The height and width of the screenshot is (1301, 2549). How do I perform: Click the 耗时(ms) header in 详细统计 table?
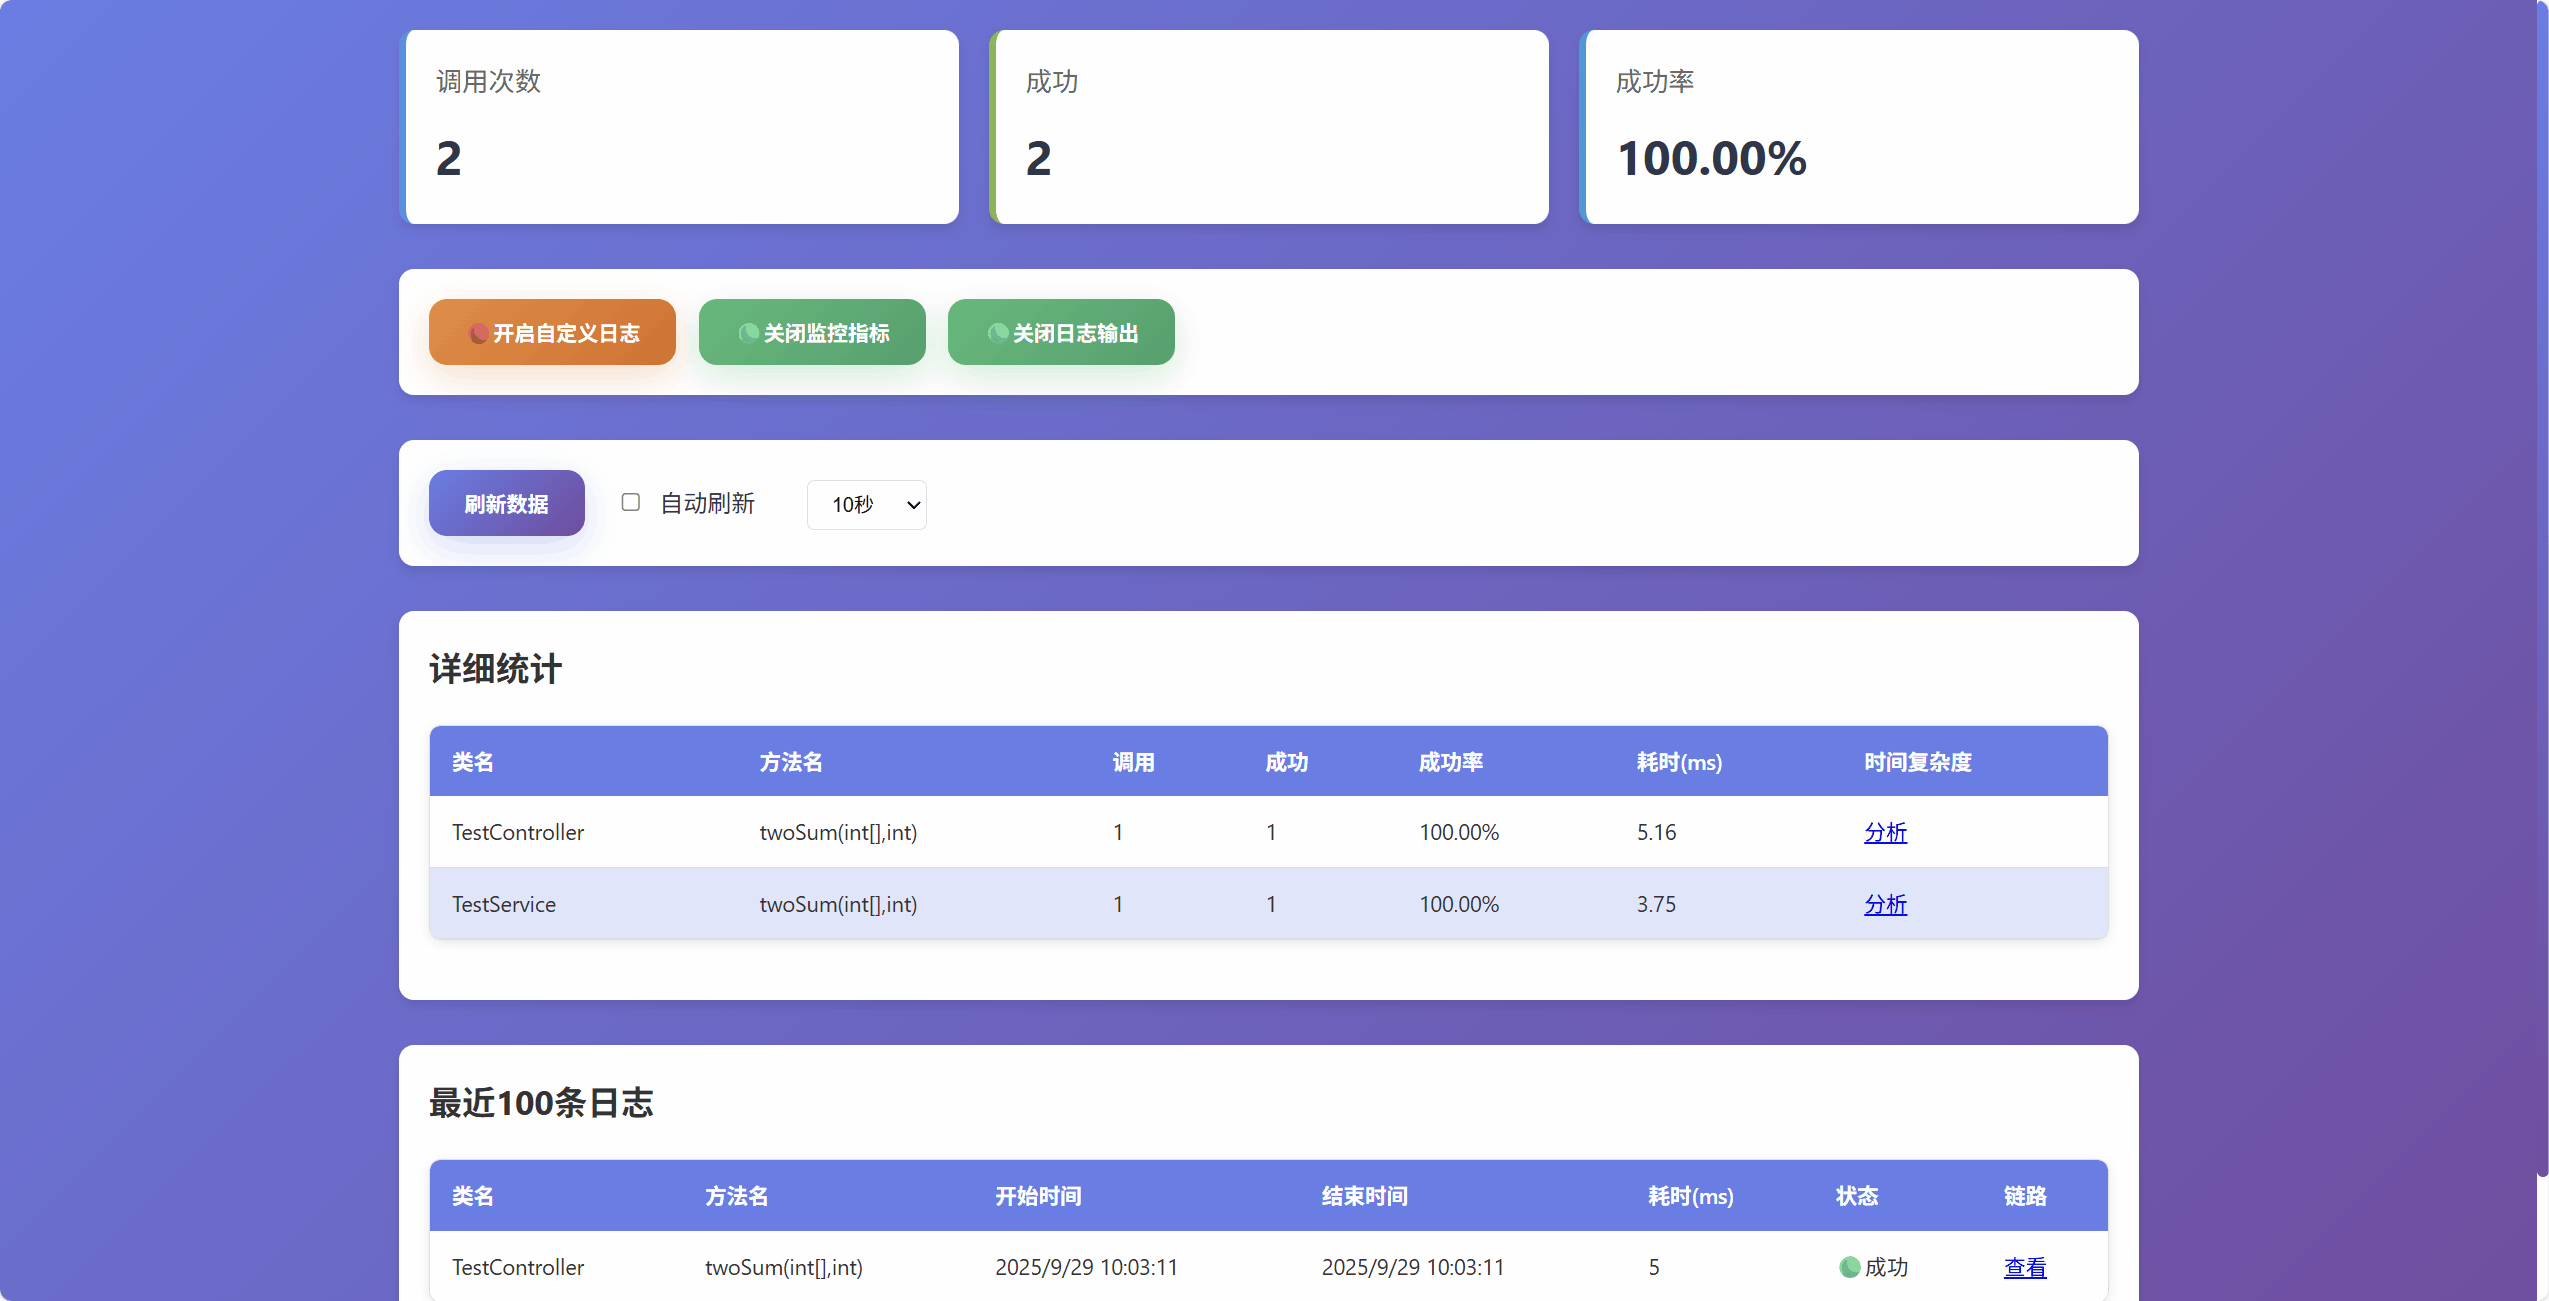click(x=1679, y=762)
